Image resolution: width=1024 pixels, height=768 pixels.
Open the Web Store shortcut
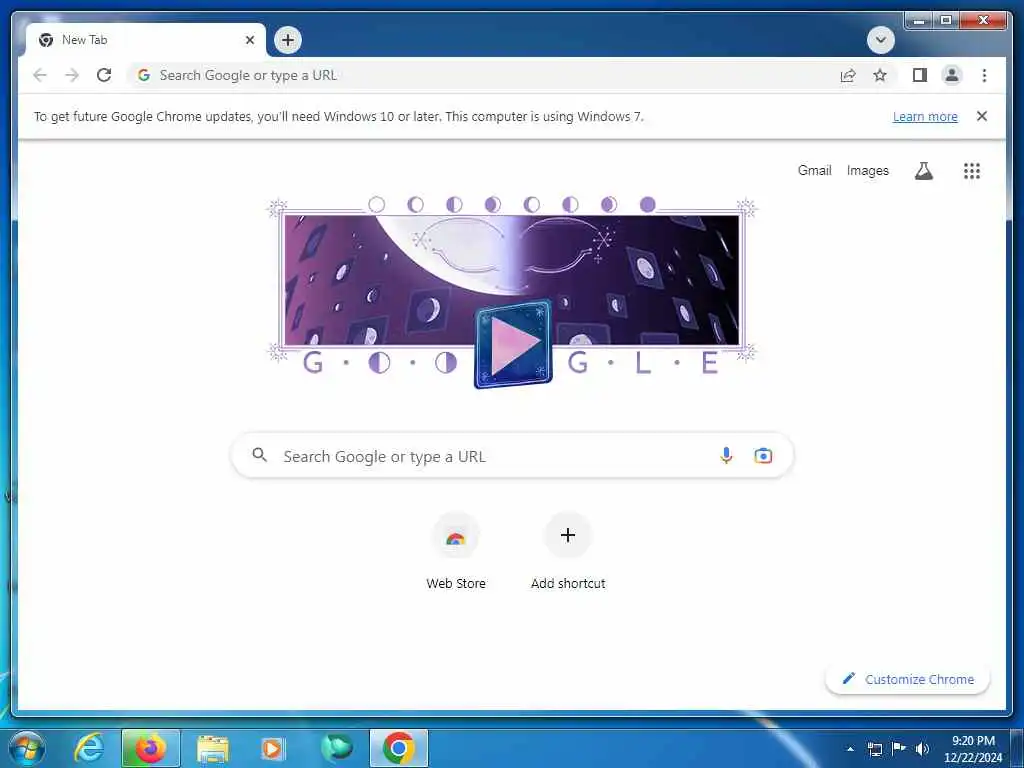(x=456, y=552)
